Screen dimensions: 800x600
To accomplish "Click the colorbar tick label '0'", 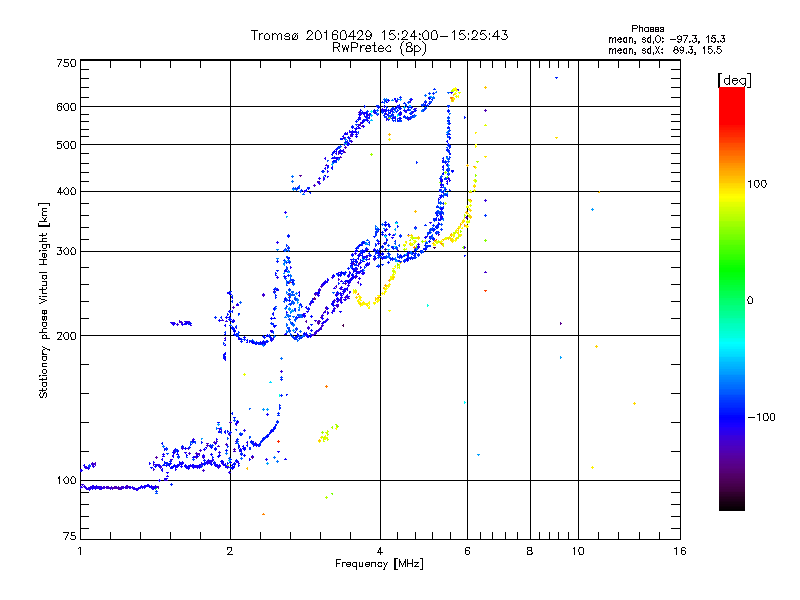I will coord(750,300).
